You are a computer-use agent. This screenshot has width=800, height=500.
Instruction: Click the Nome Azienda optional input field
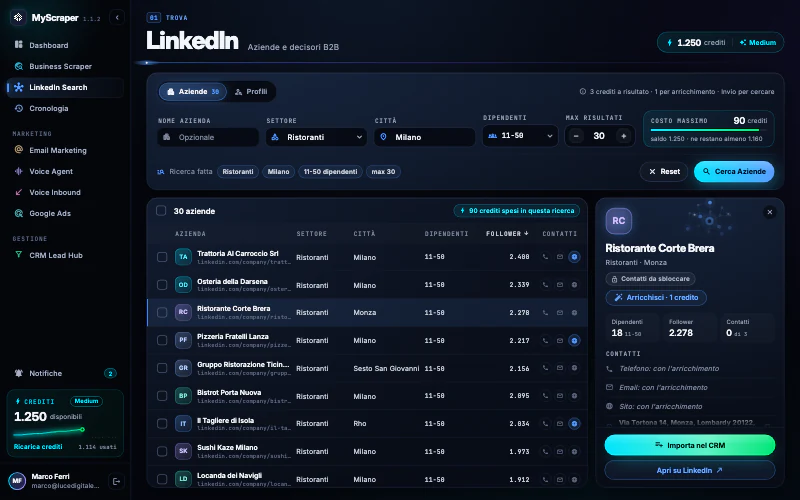click(208, 137)
